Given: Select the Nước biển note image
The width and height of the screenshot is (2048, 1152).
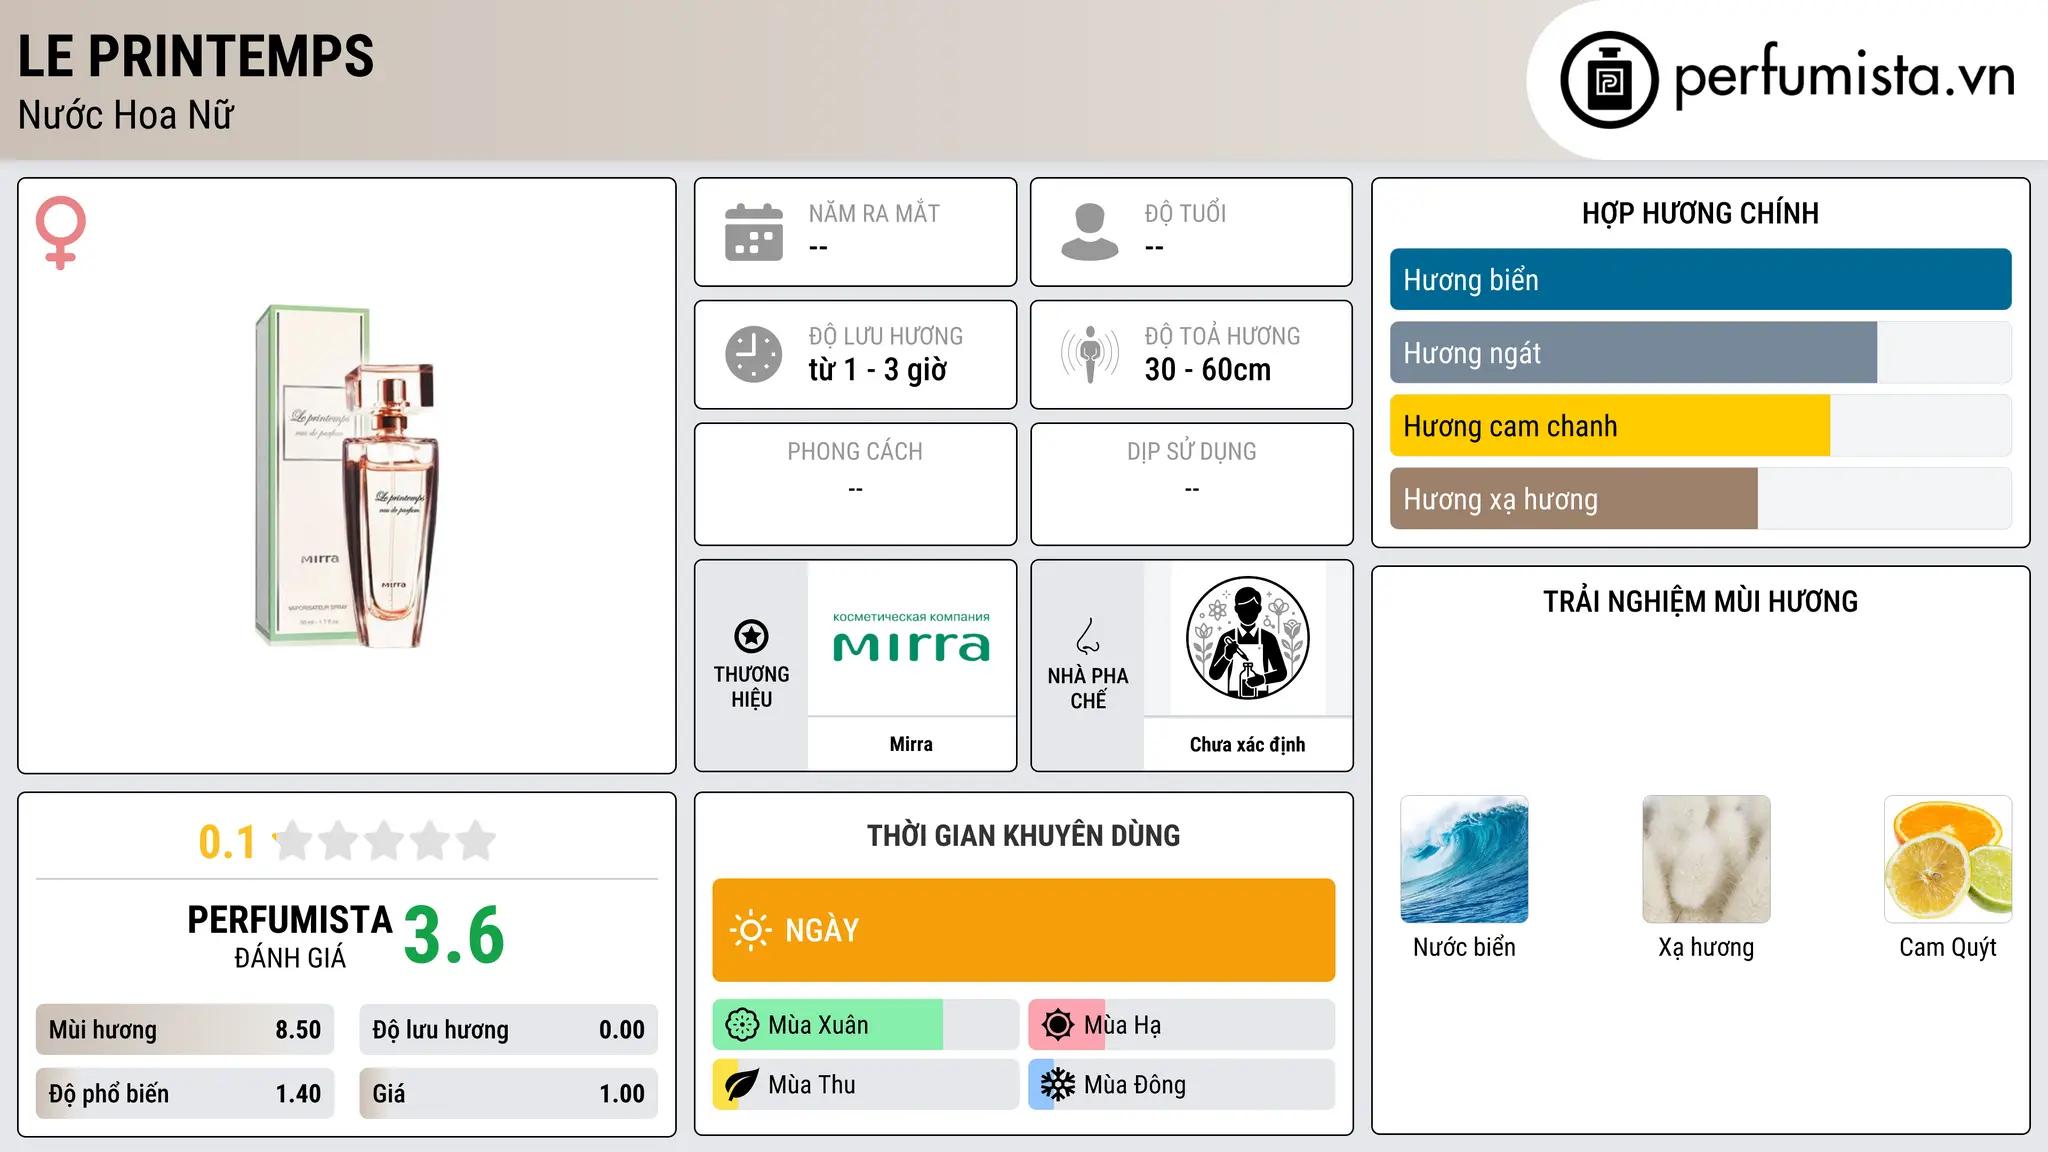Looking at the screenshot, I should coord(1464,859).
